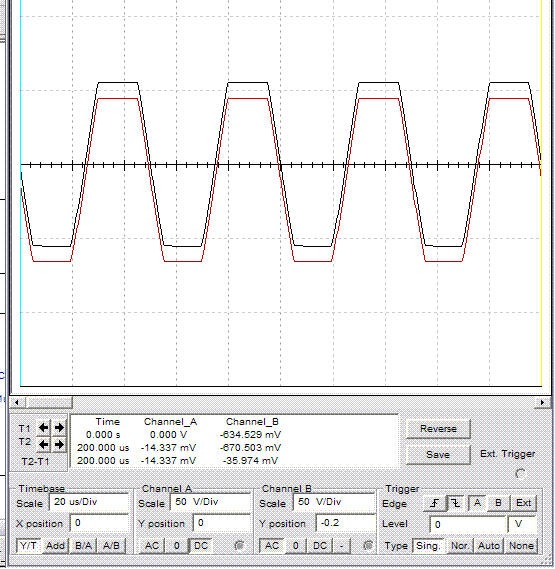Move cursor T2 left with arrow
Screen dimensions: 555x569
pos(44,444)
